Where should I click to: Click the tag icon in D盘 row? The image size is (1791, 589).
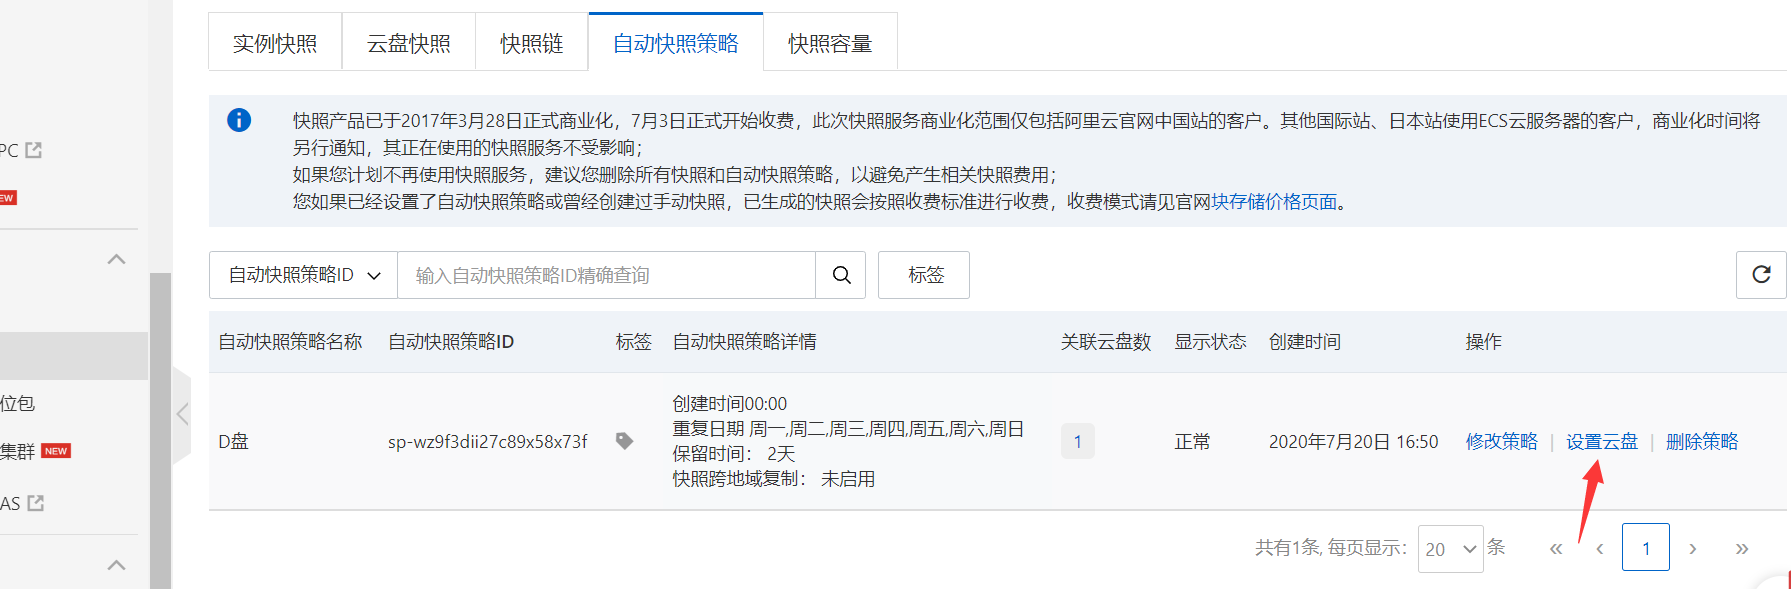[624, 441]
